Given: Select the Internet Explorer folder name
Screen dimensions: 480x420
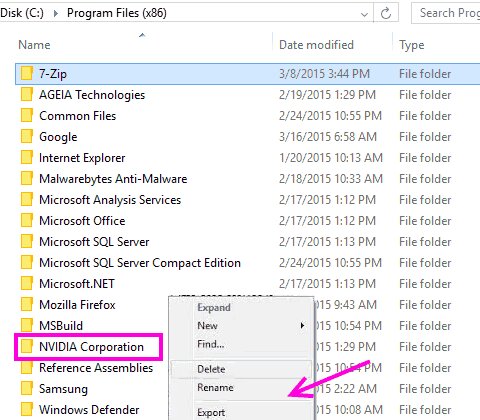Looking at the screenshot, I should 82,158.
